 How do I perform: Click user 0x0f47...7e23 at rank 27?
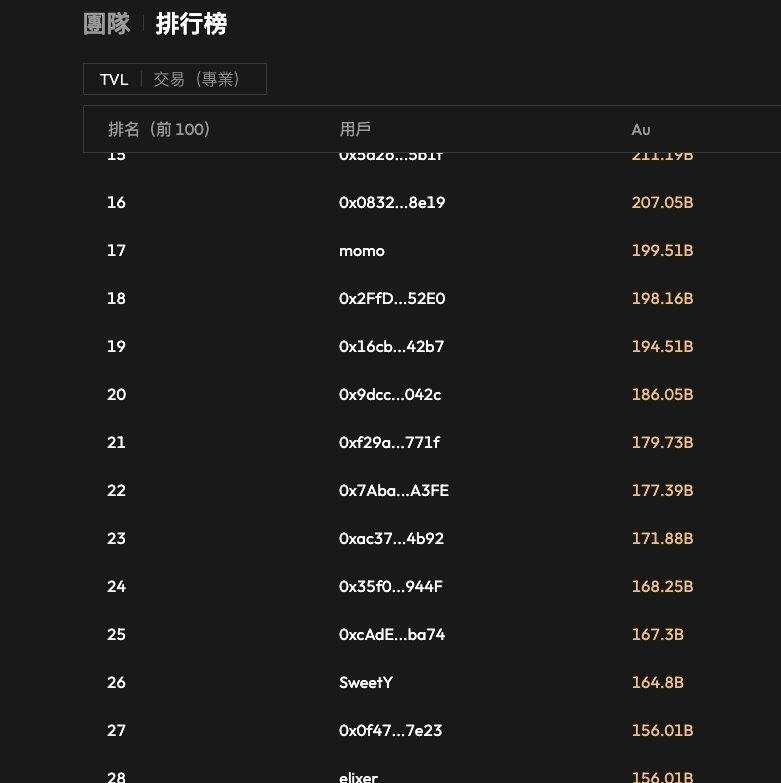(390, 731)
